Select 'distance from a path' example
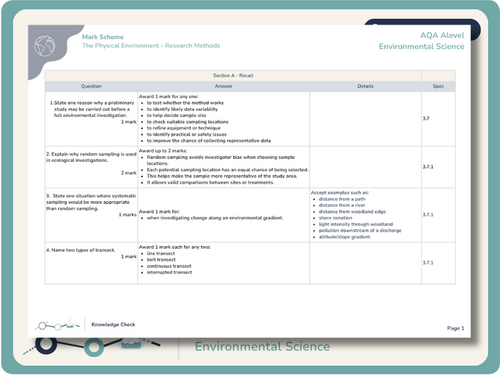This screenshot has width=500, height=375. [342, 199]
